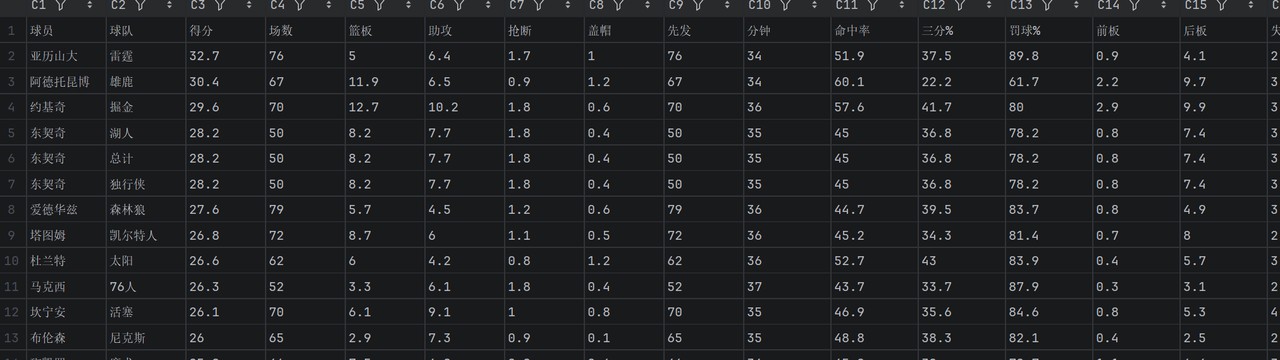Screen dimensions: 1280x360
Task: Click the cell '篮板'
Action: [x=386, y=31]
